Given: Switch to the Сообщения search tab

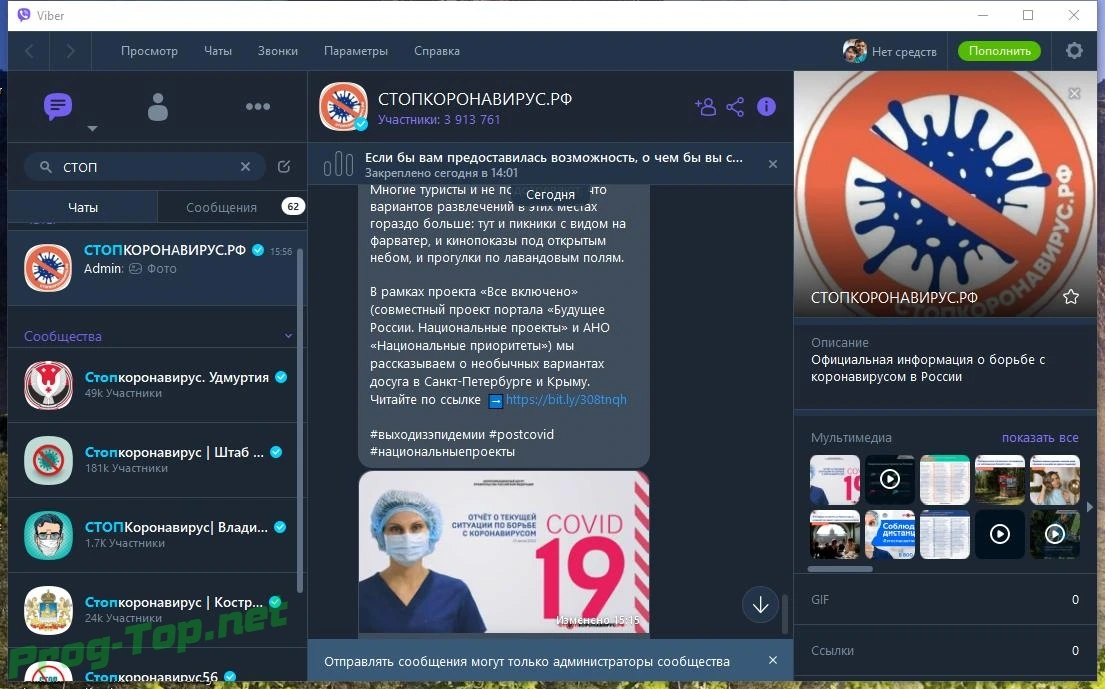Looking at the screenshot, I should point(221,207).
